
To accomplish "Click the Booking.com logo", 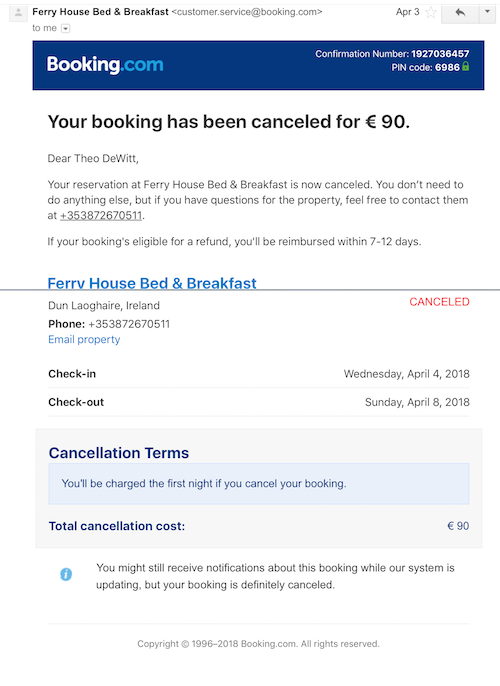I will click(105, 65).
